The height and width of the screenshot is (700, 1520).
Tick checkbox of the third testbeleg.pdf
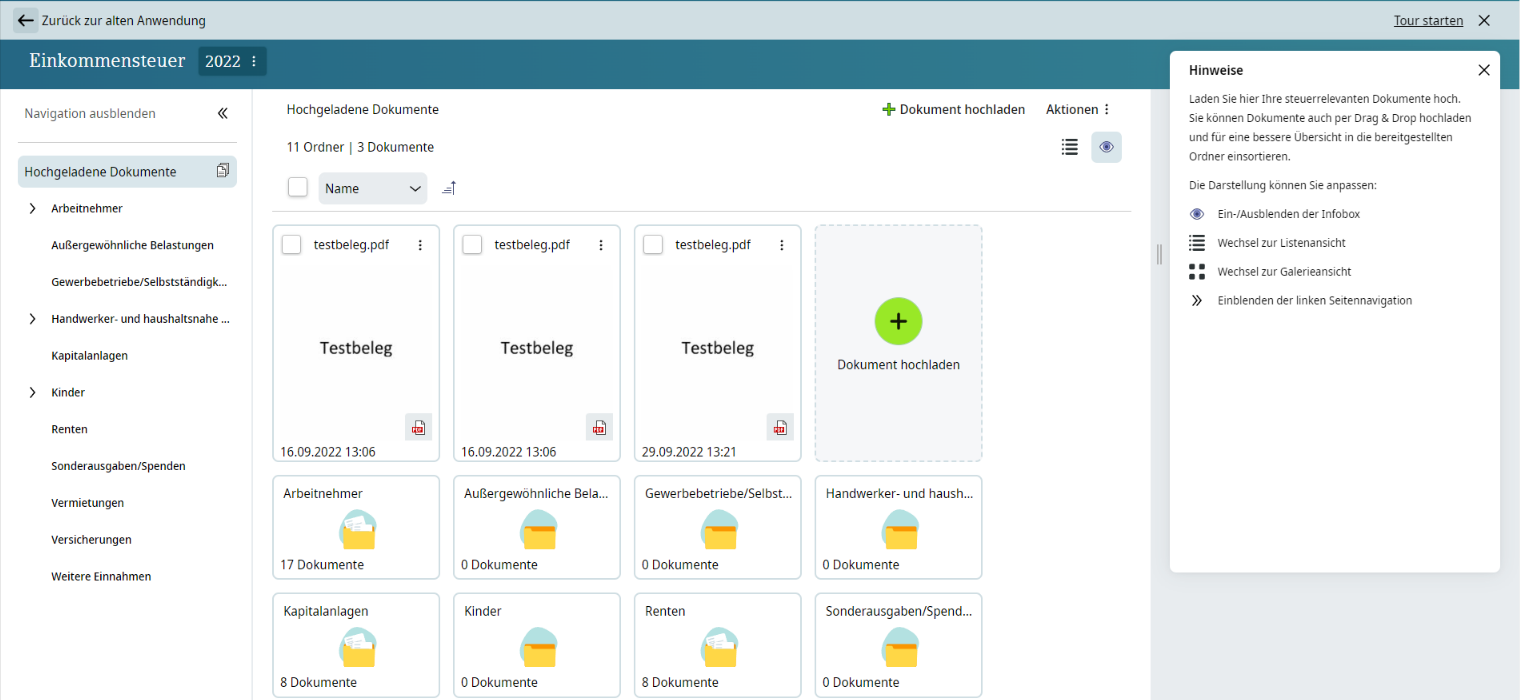(653, 245)
